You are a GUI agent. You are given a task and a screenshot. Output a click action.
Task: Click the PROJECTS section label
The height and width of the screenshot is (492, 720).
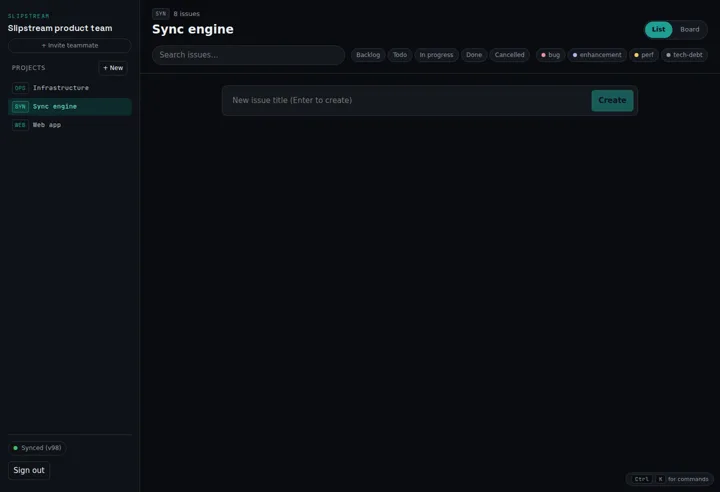tap(28, 68)
